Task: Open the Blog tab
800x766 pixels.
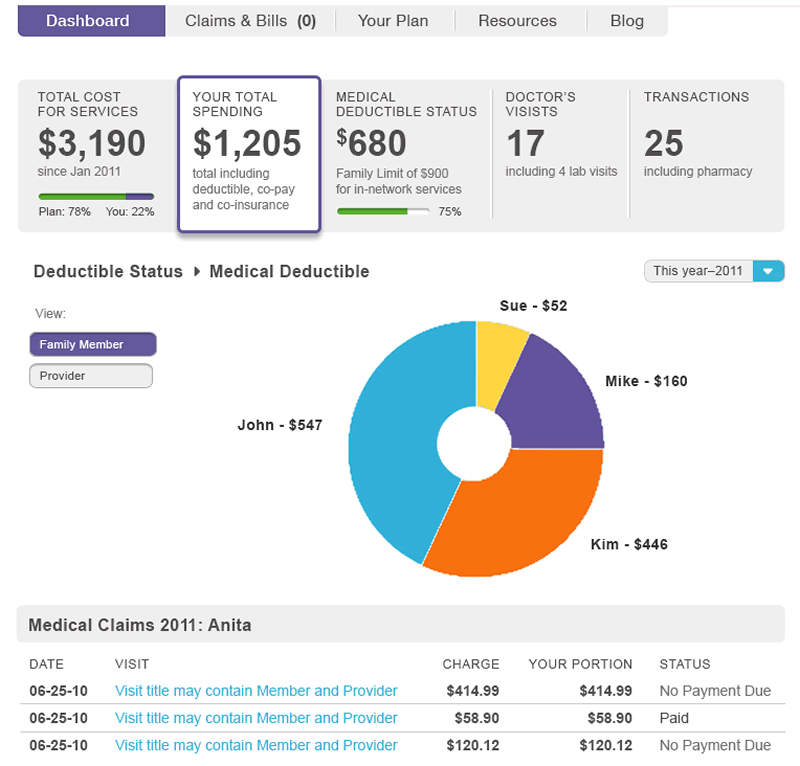Action: [627, 21]
